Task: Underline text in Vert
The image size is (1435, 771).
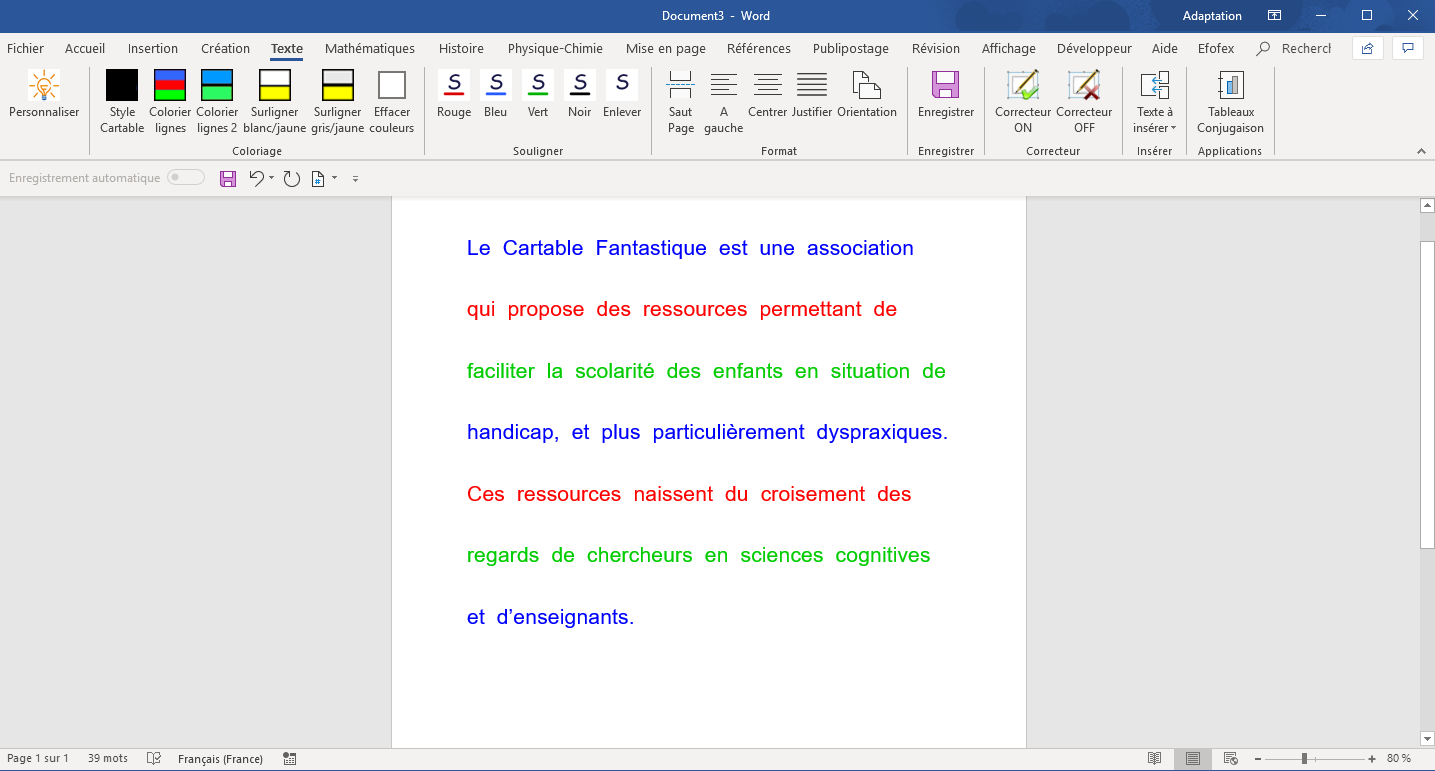Action: coord(538,85)
